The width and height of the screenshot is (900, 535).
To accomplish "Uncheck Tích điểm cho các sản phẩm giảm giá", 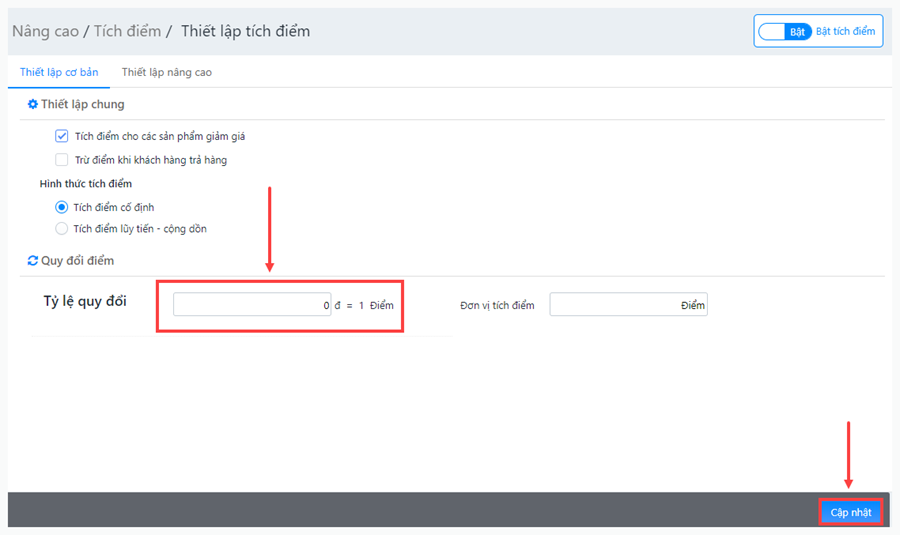I will tap(61, 136).
